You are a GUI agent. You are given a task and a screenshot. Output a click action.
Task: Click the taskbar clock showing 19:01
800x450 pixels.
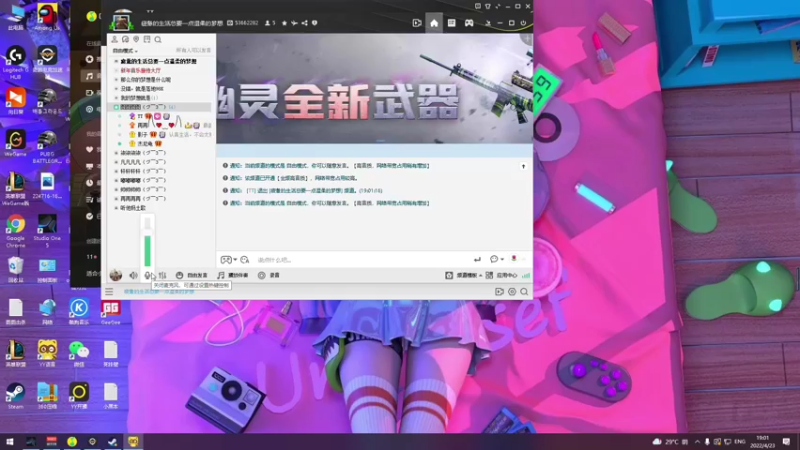(762, 441)
